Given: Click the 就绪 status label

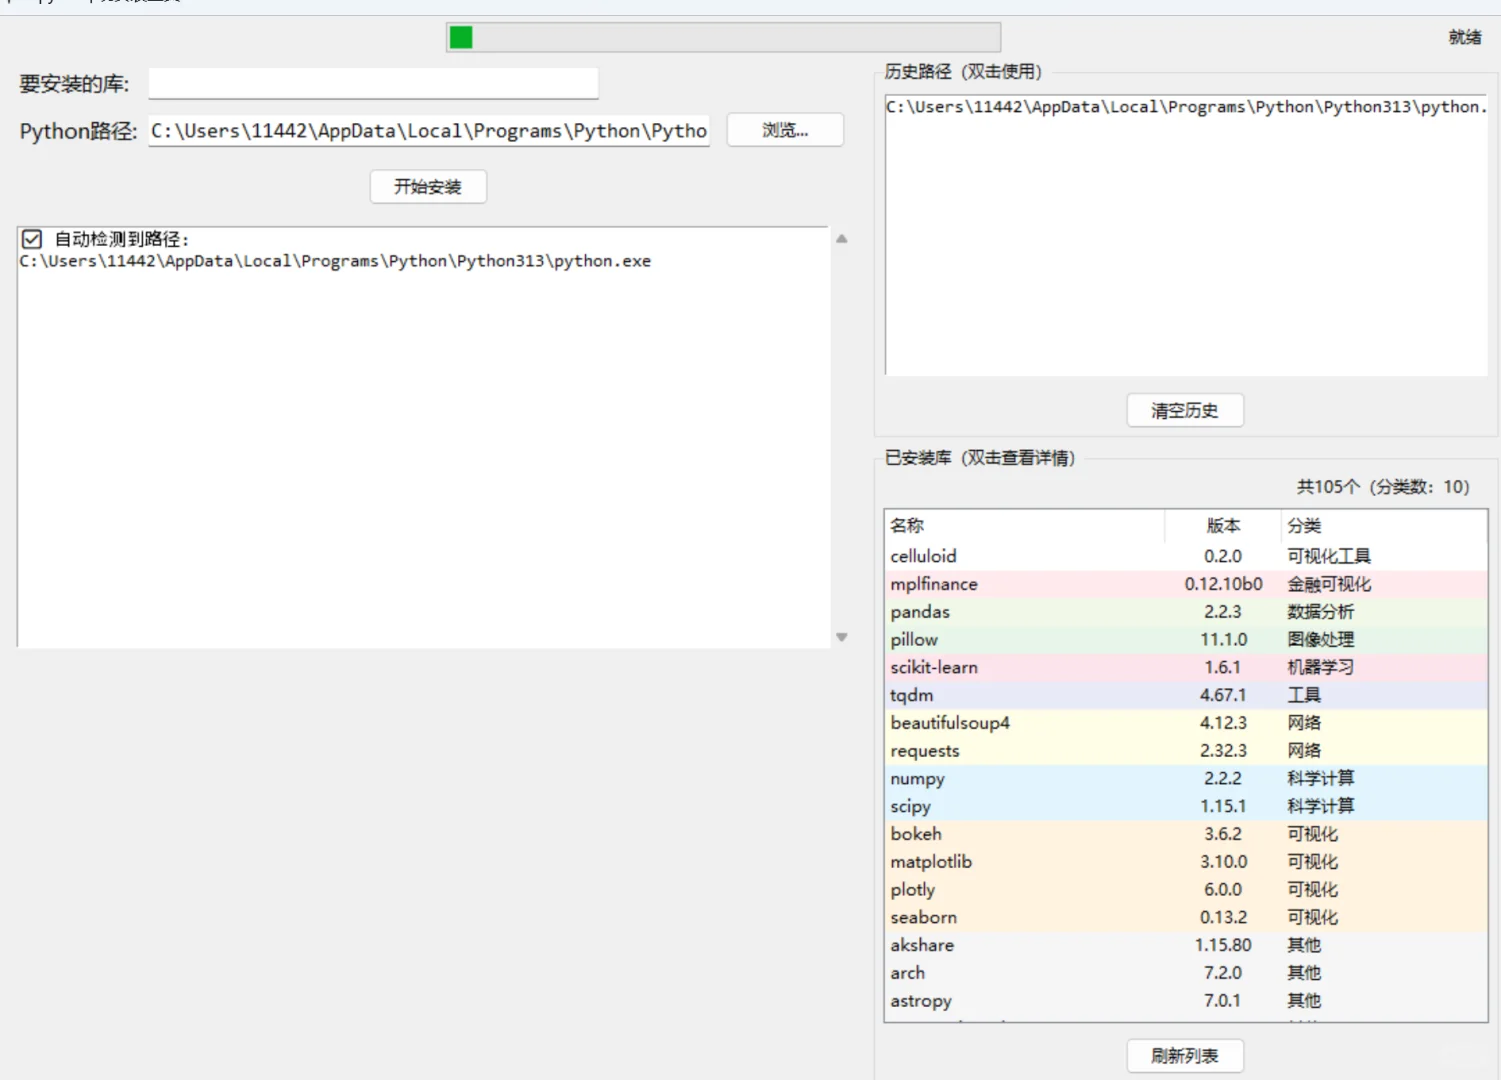Looking at the screenshot, I should coord(1465,37).
